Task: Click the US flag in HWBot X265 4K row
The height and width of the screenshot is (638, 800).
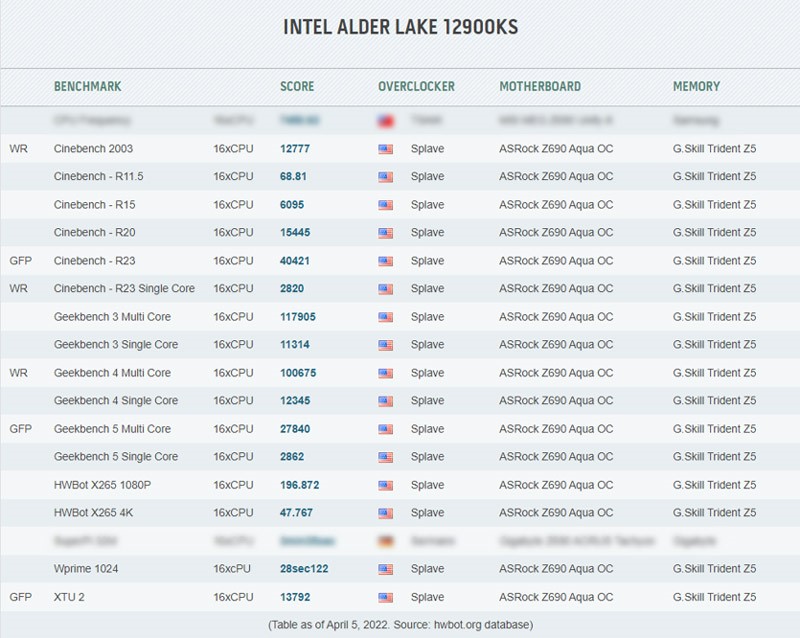Action: tap(385, 513)
